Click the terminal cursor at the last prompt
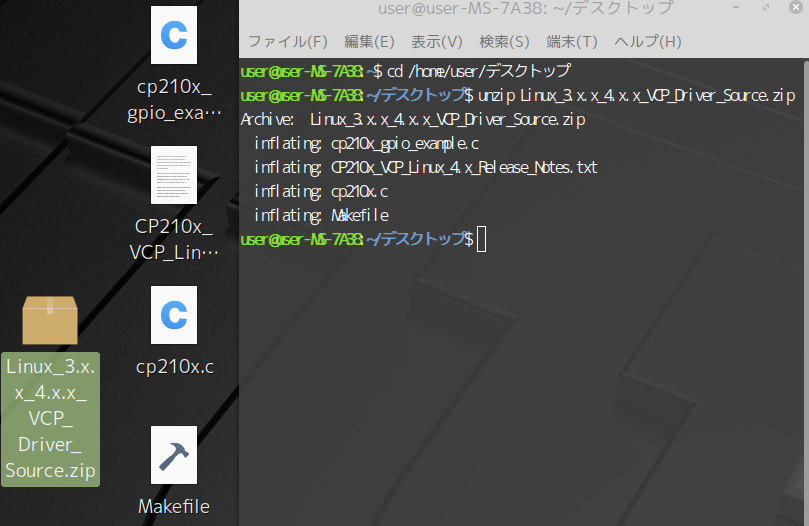The image size is (809, 526). point(481,239)
